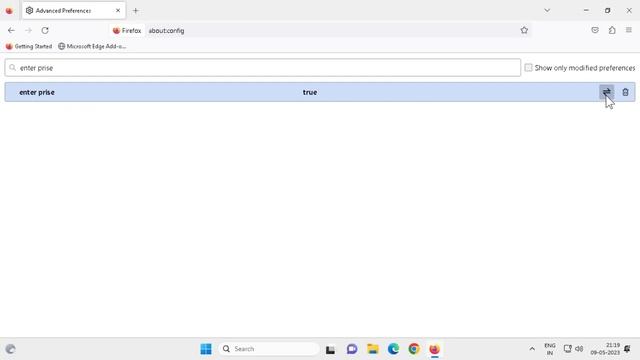
Task: Select the true value text
Action: tap(310, 92)
